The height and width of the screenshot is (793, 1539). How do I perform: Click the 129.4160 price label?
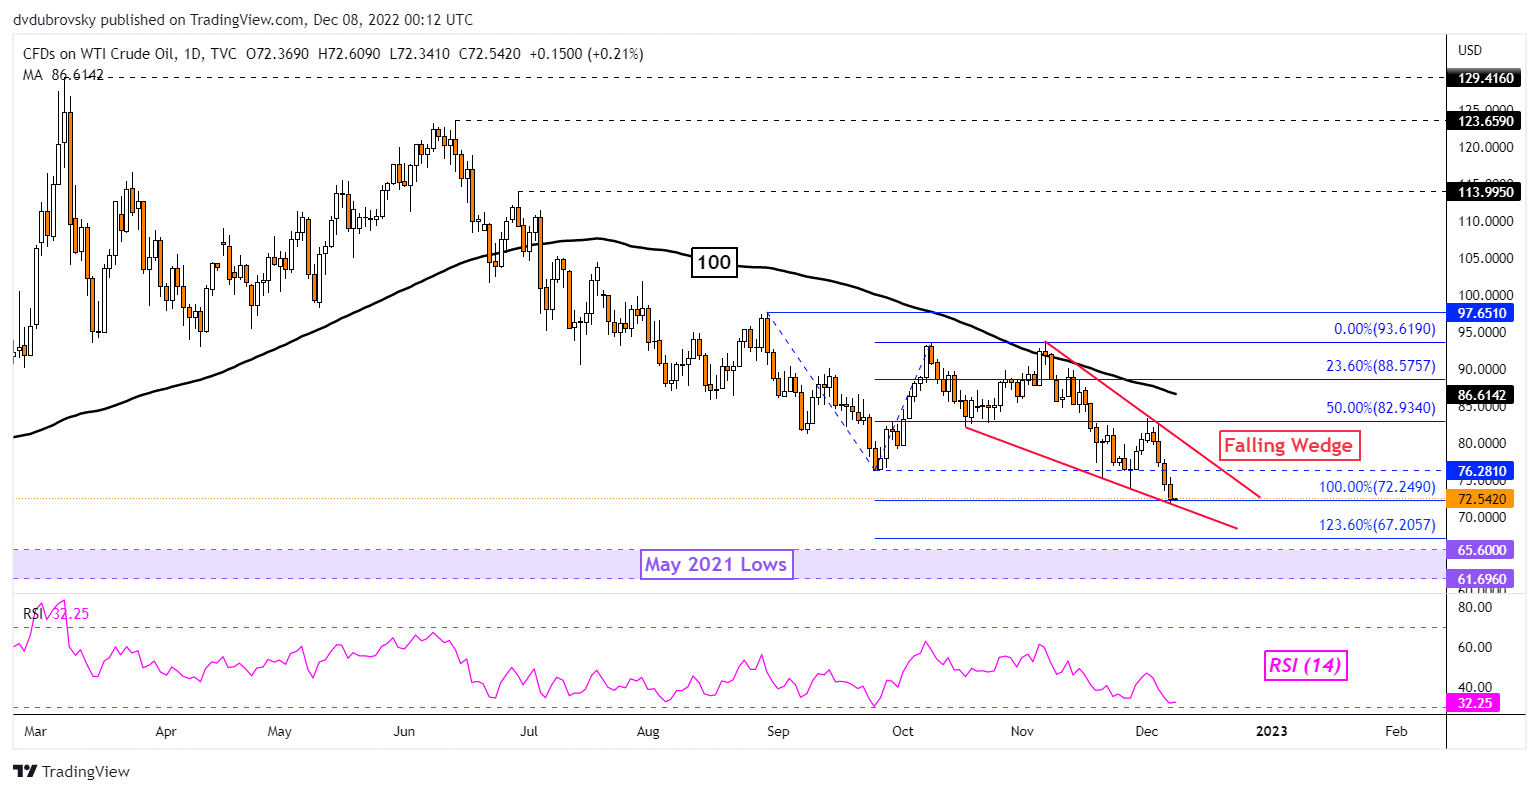(x=1483, y=76)
